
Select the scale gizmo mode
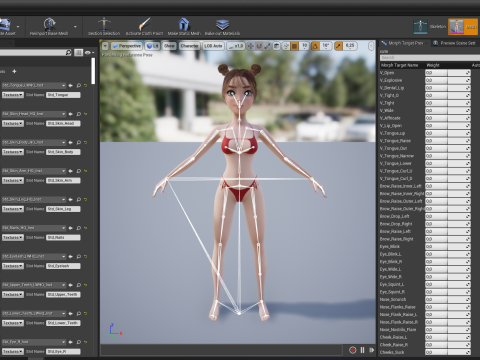point(267,46)
